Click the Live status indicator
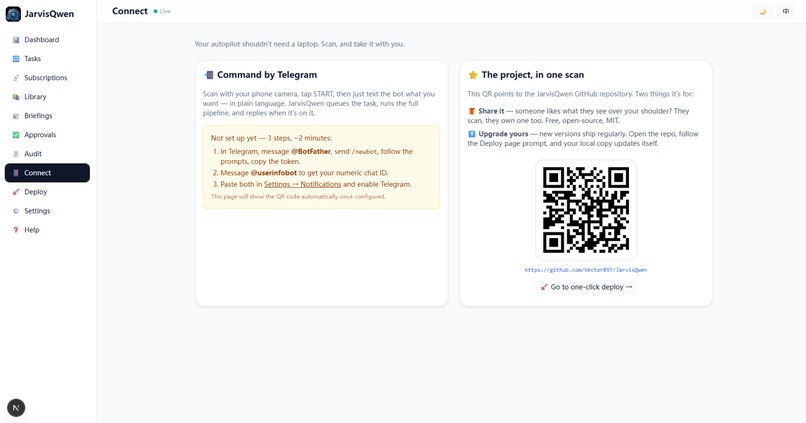806x423 pixels. point(162,11)
